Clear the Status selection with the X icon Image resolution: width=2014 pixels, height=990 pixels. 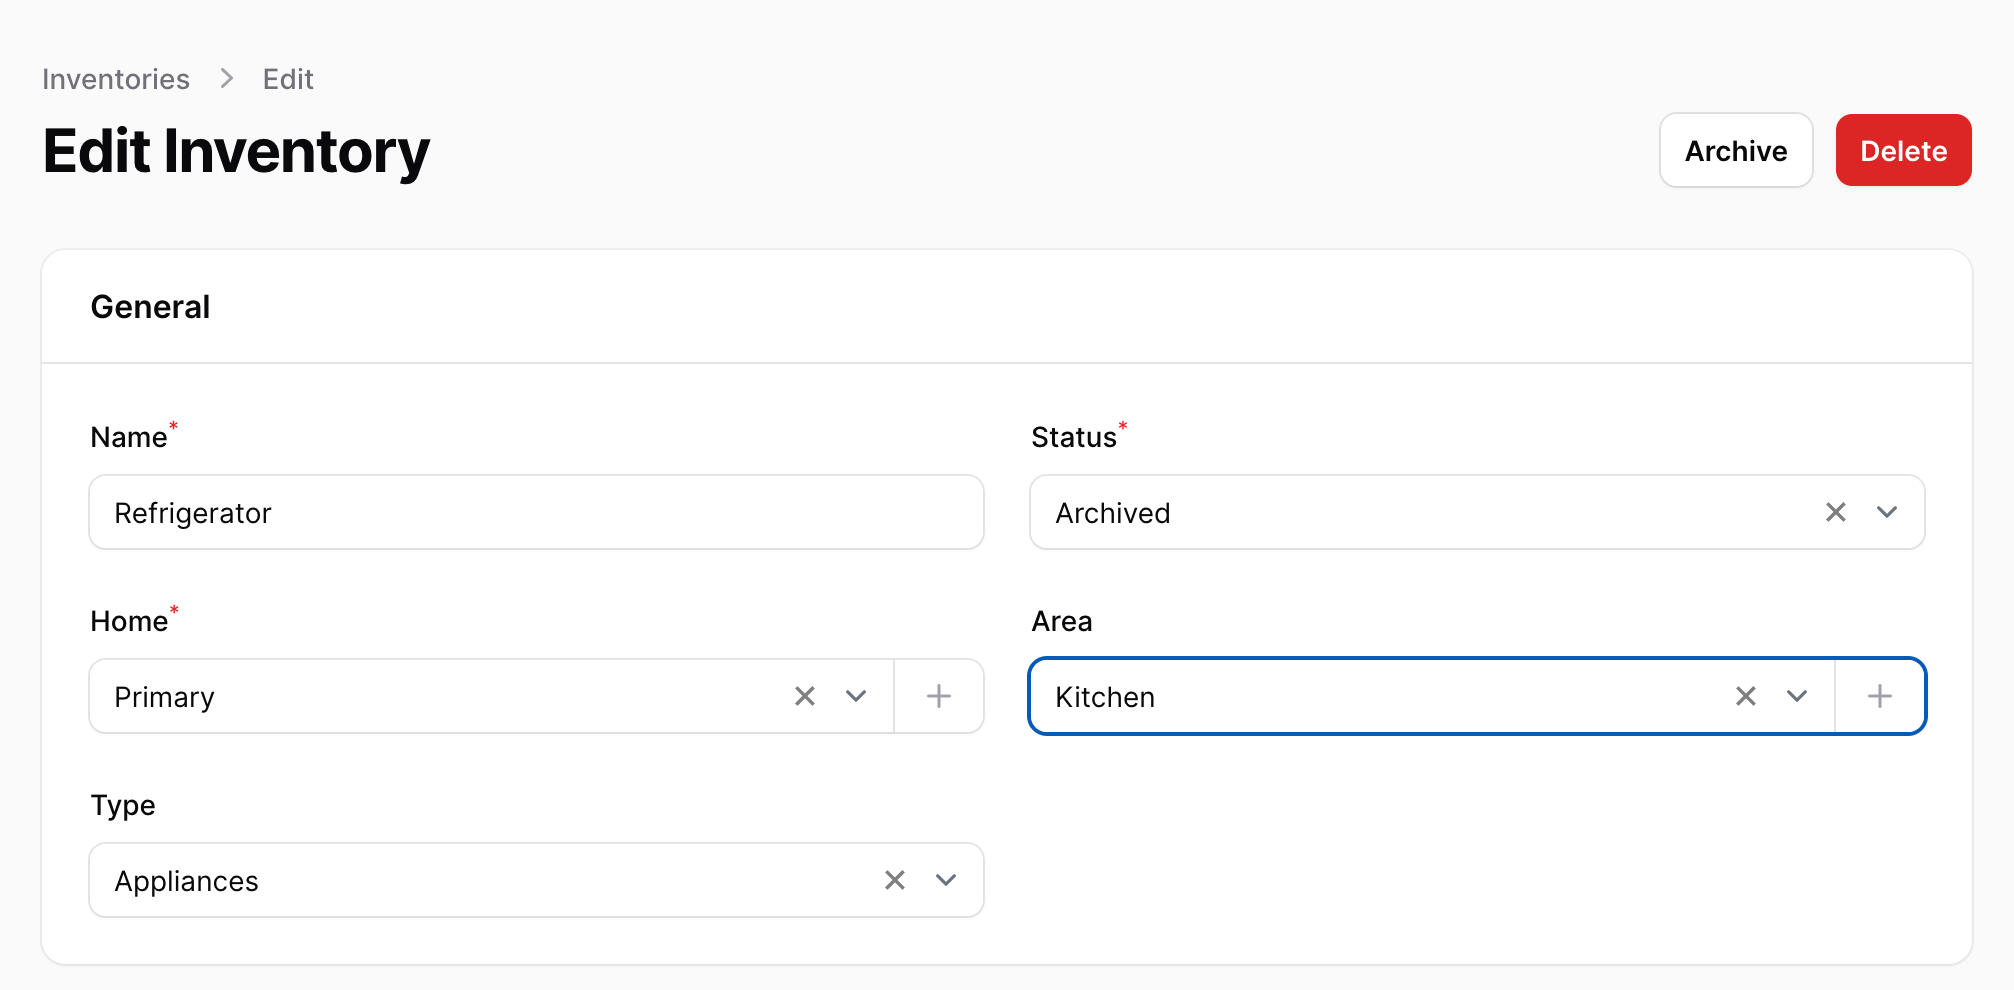click(x=1835, y=512)
